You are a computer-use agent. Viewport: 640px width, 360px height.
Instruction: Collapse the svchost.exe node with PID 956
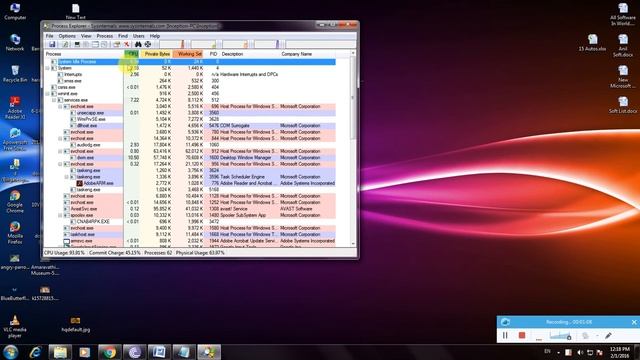(60, 164)
